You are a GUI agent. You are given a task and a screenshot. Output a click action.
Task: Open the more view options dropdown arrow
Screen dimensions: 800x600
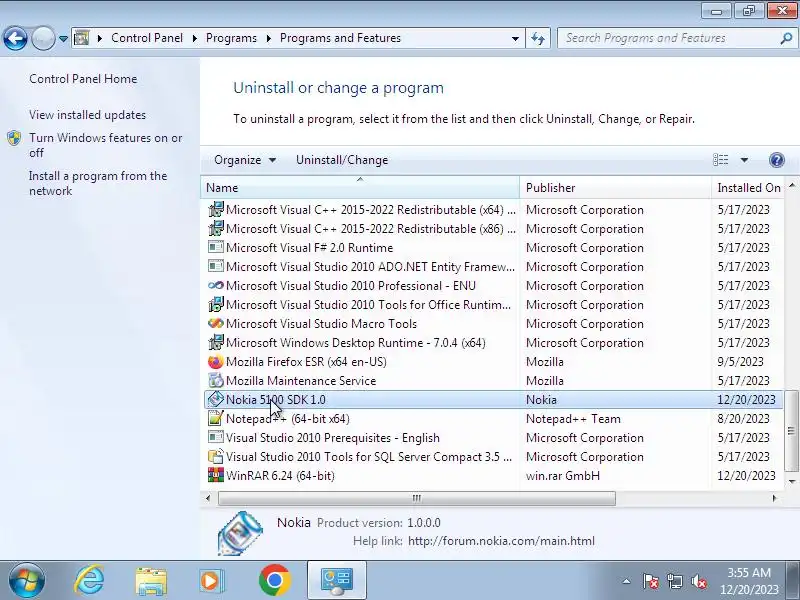click(744, 160)
